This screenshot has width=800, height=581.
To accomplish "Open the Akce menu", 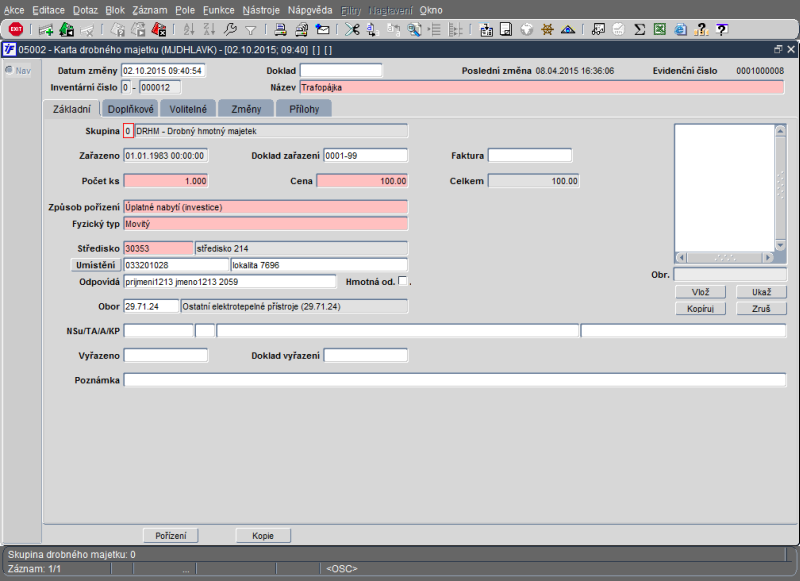I will pyautogui.click(x=14, y=10).
